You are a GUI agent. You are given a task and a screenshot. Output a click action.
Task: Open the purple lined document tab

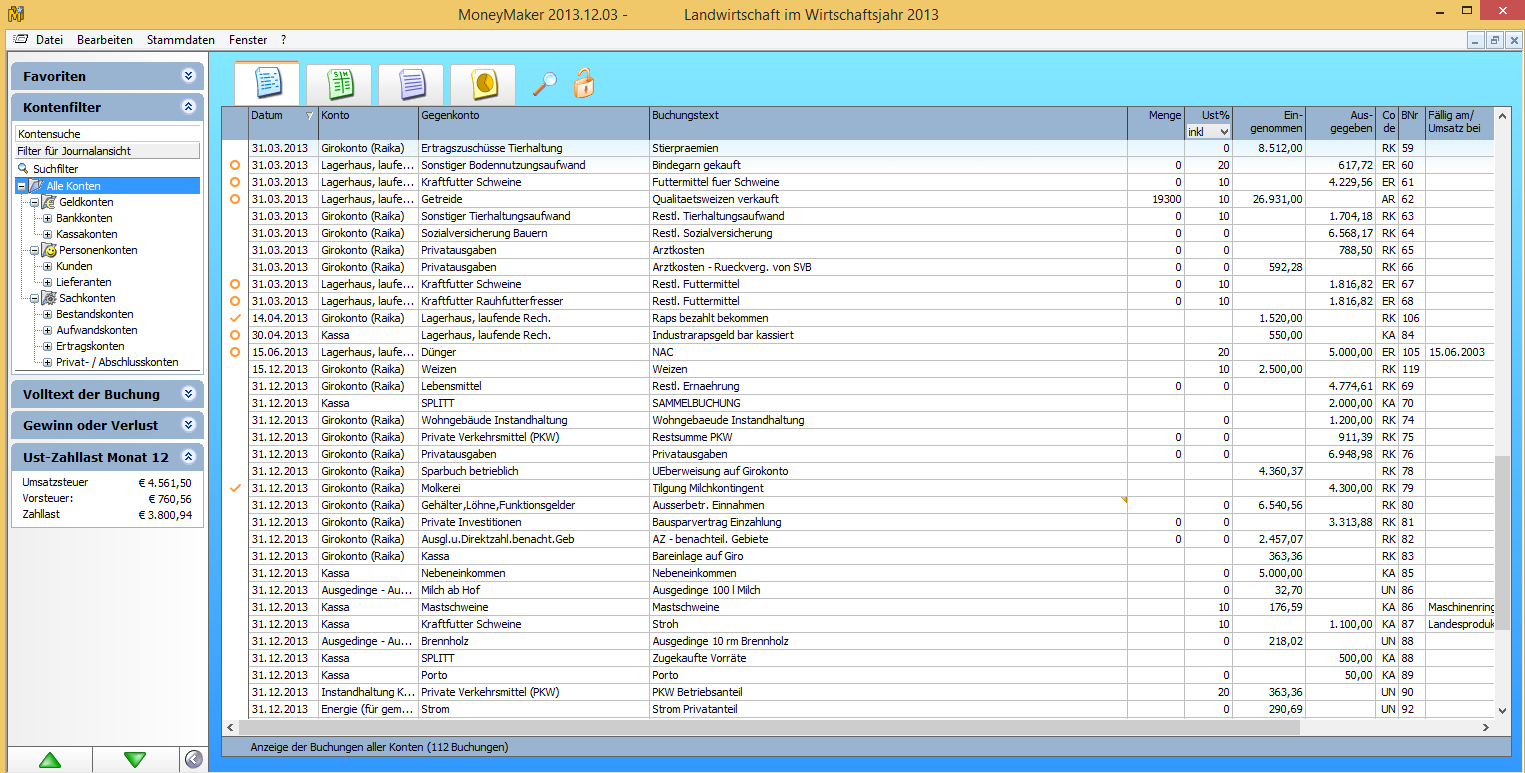pyautogui.click(x=411, y=84)
